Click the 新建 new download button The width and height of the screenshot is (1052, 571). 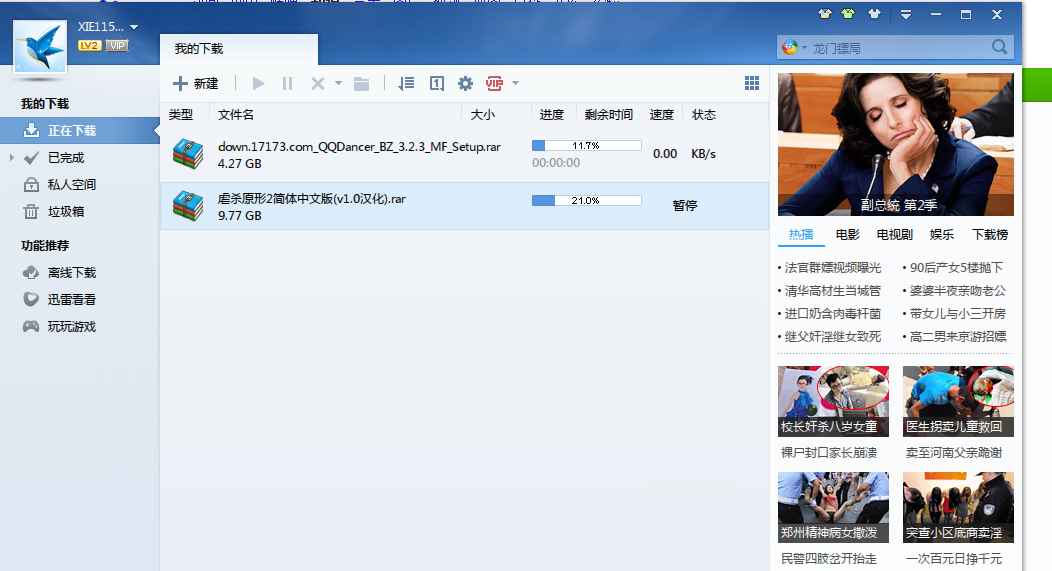click(x=196, y=84)
